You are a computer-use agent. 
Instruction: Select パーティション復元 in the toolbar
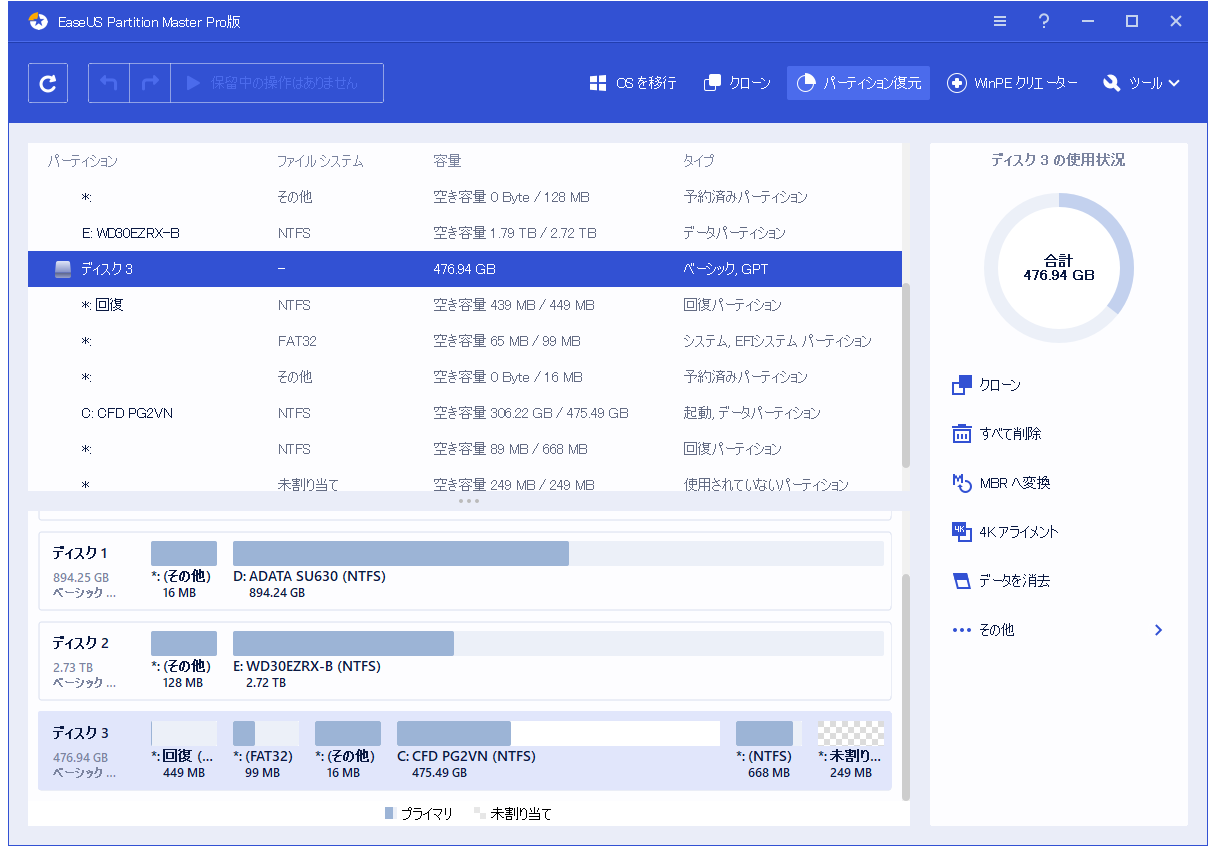(x=859, y=83)
